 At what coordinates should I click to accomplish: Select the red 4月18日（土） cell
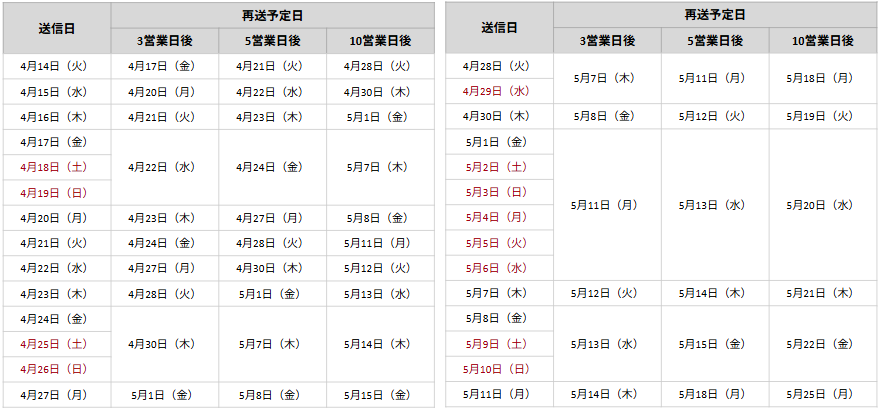point(56,167)
